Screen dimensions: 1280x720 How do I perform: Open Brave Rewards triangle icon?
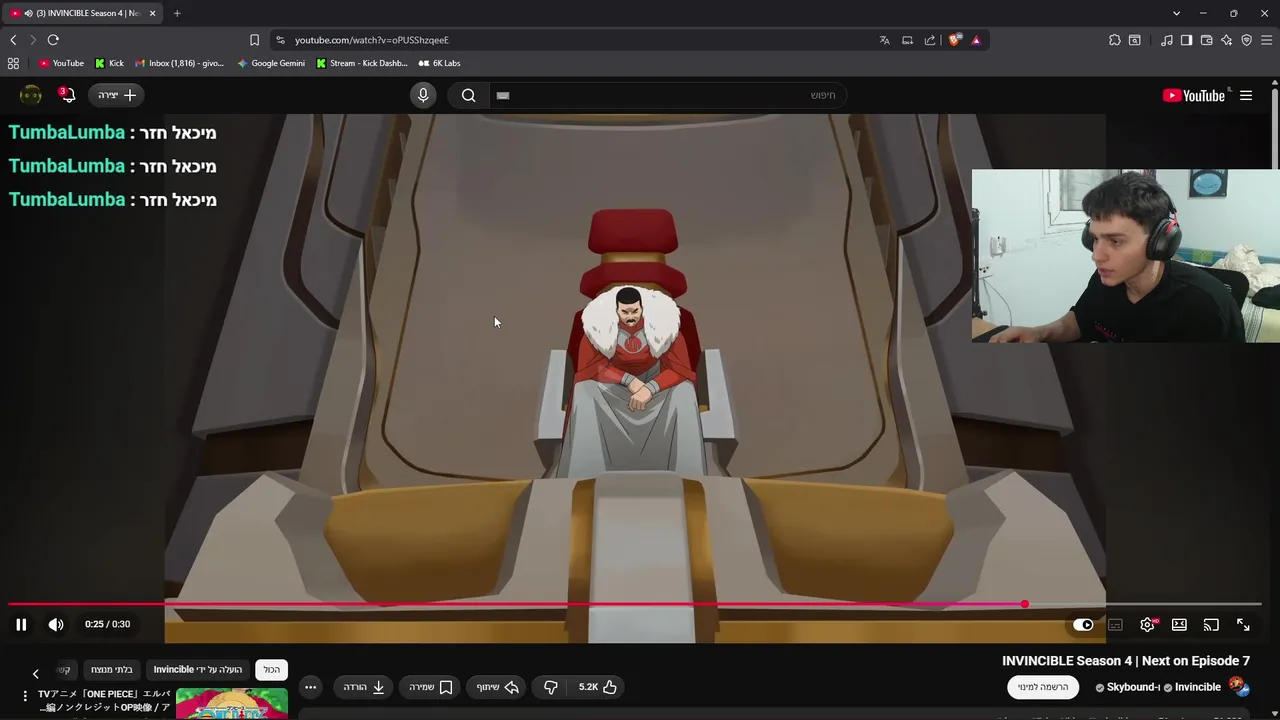pos(976,40)
